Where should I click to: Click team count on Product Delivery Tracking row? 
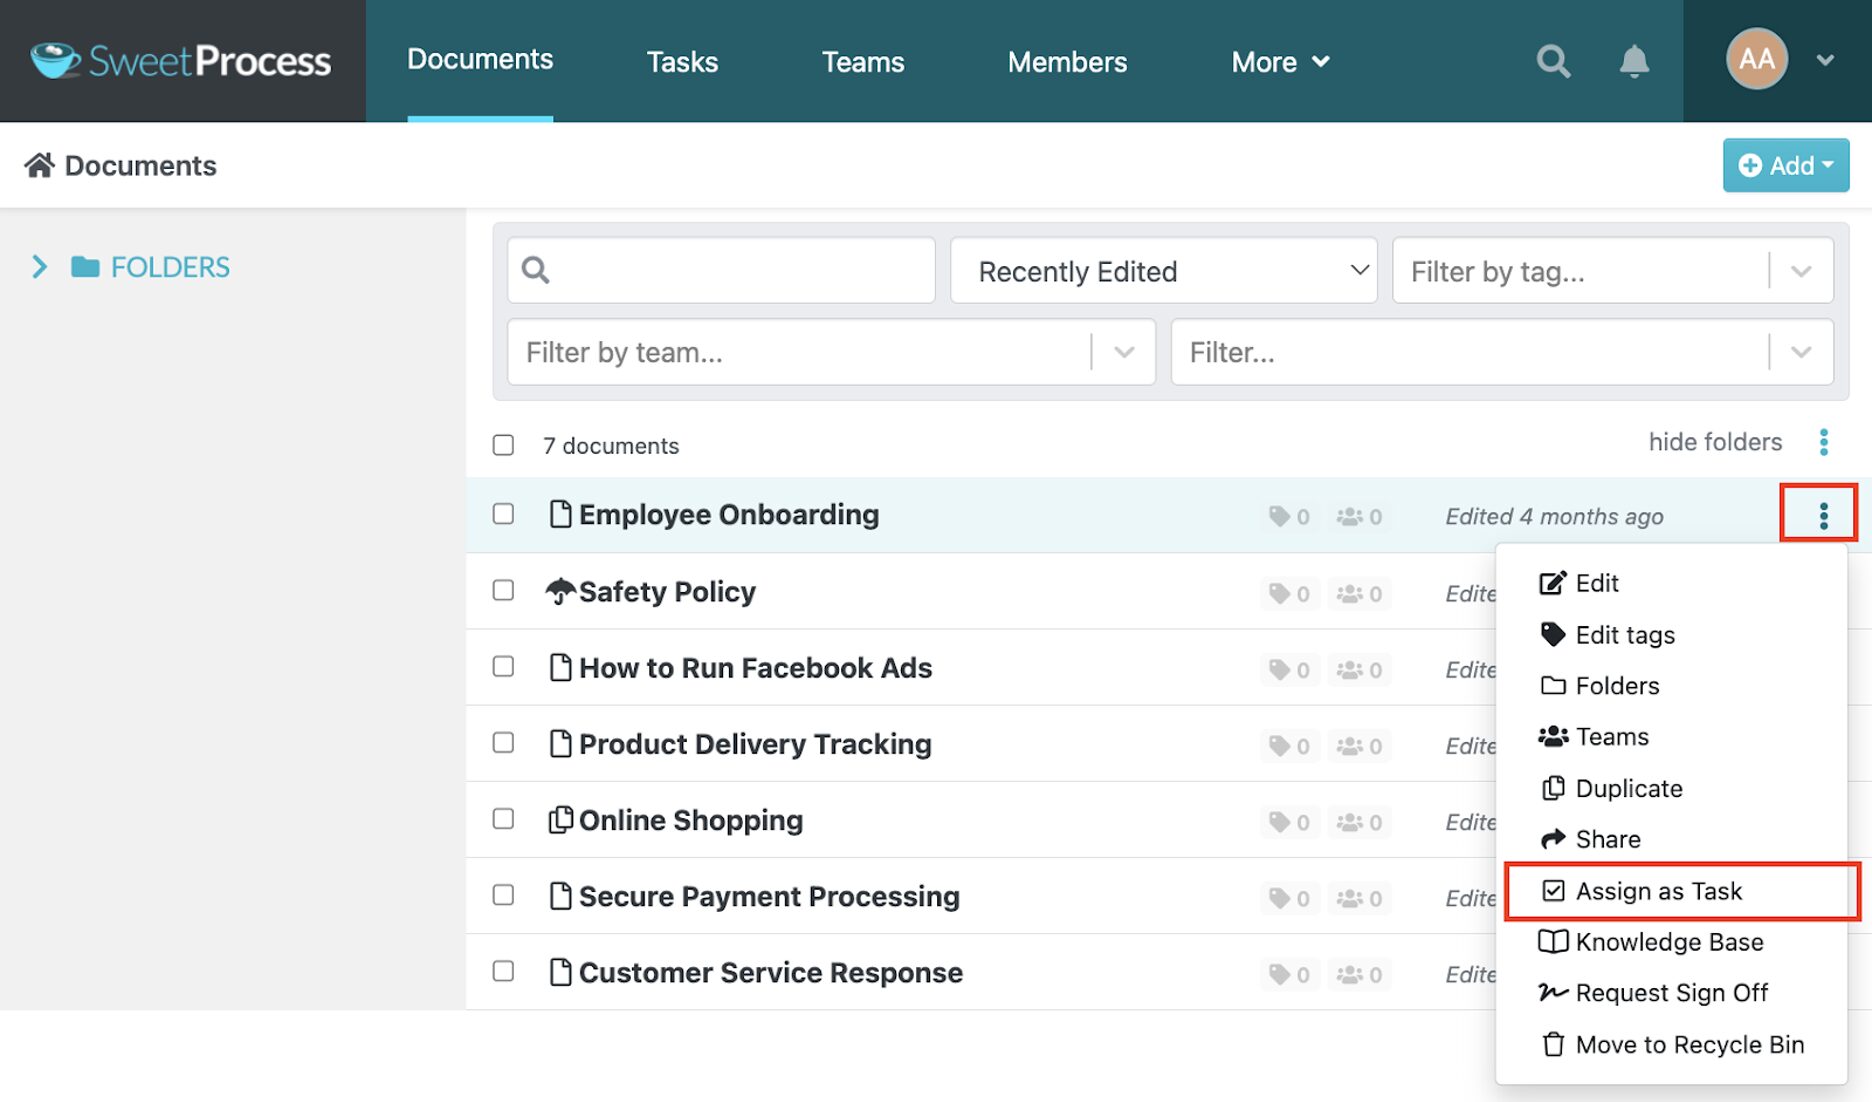point(1360,745)
